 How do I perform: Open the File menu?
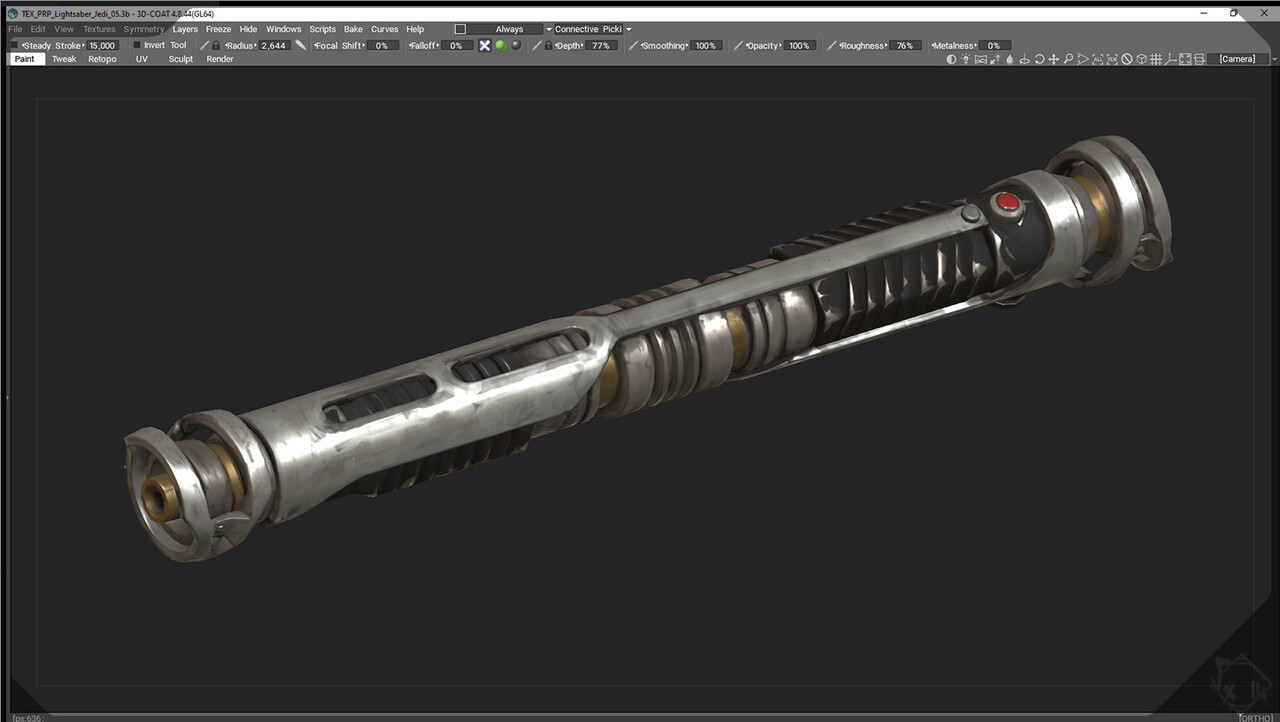pyautogui.click(x=15, y=29)
